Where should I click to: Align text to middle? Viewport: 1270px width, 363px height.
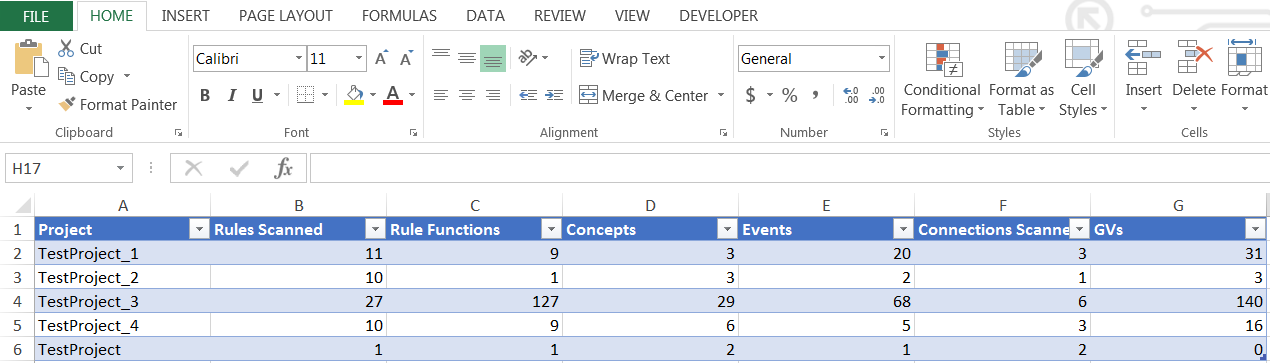(466, 58)
